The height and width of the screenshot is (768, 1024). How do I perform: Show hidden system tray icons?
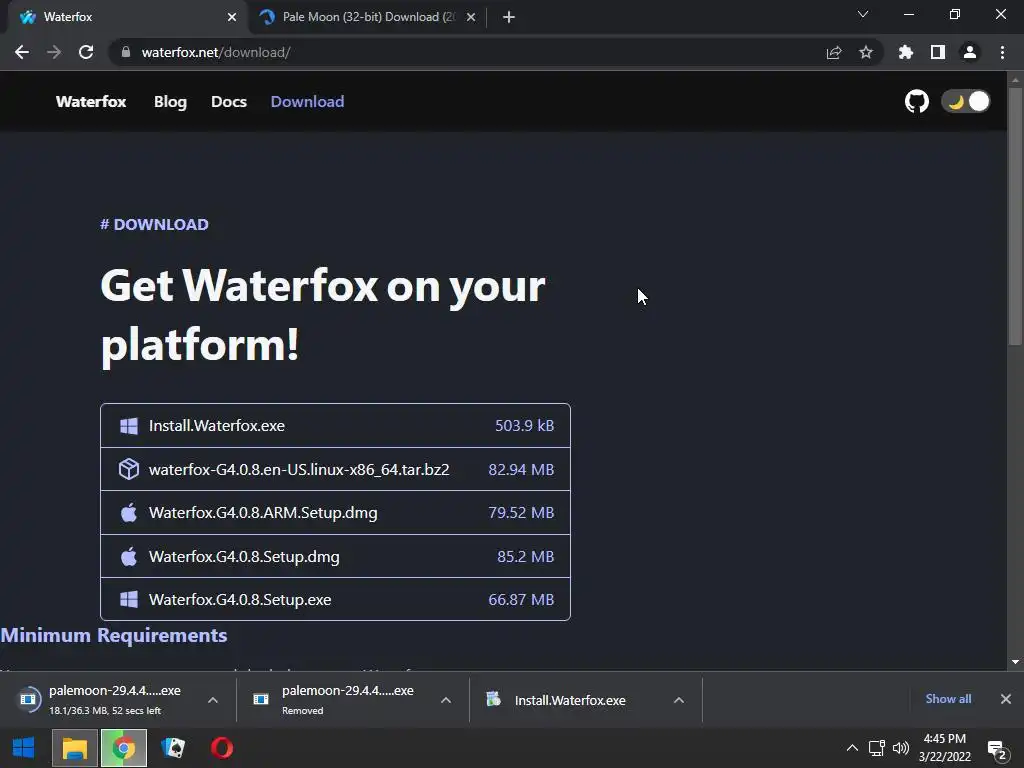click(852, 748)
